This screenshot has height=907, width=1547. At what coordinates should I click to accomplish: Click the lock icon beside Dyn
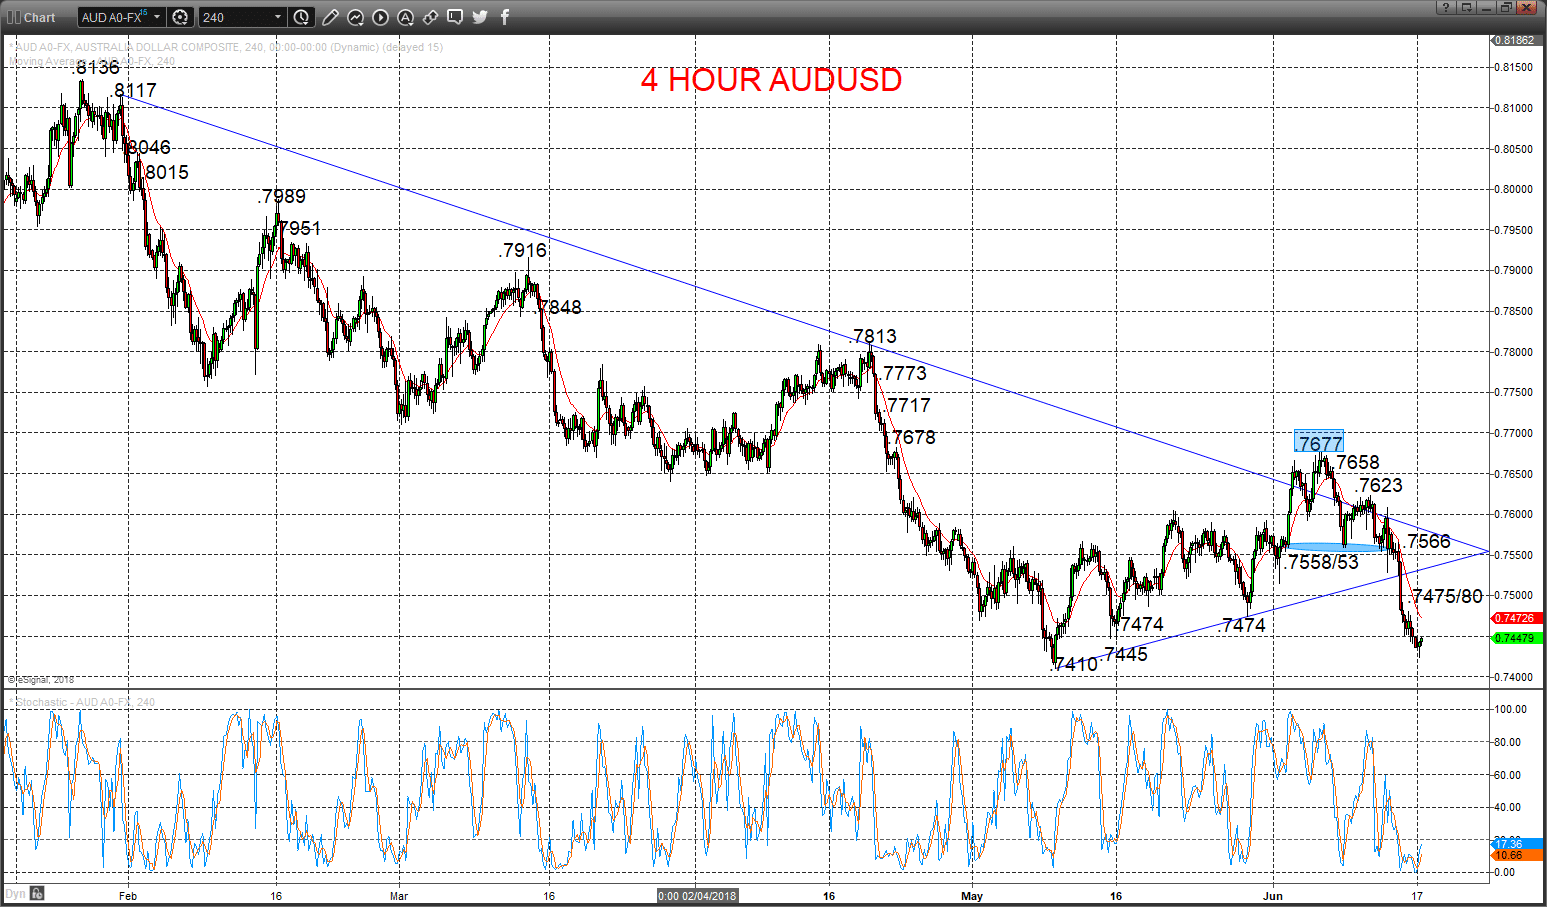pos(37,893)
